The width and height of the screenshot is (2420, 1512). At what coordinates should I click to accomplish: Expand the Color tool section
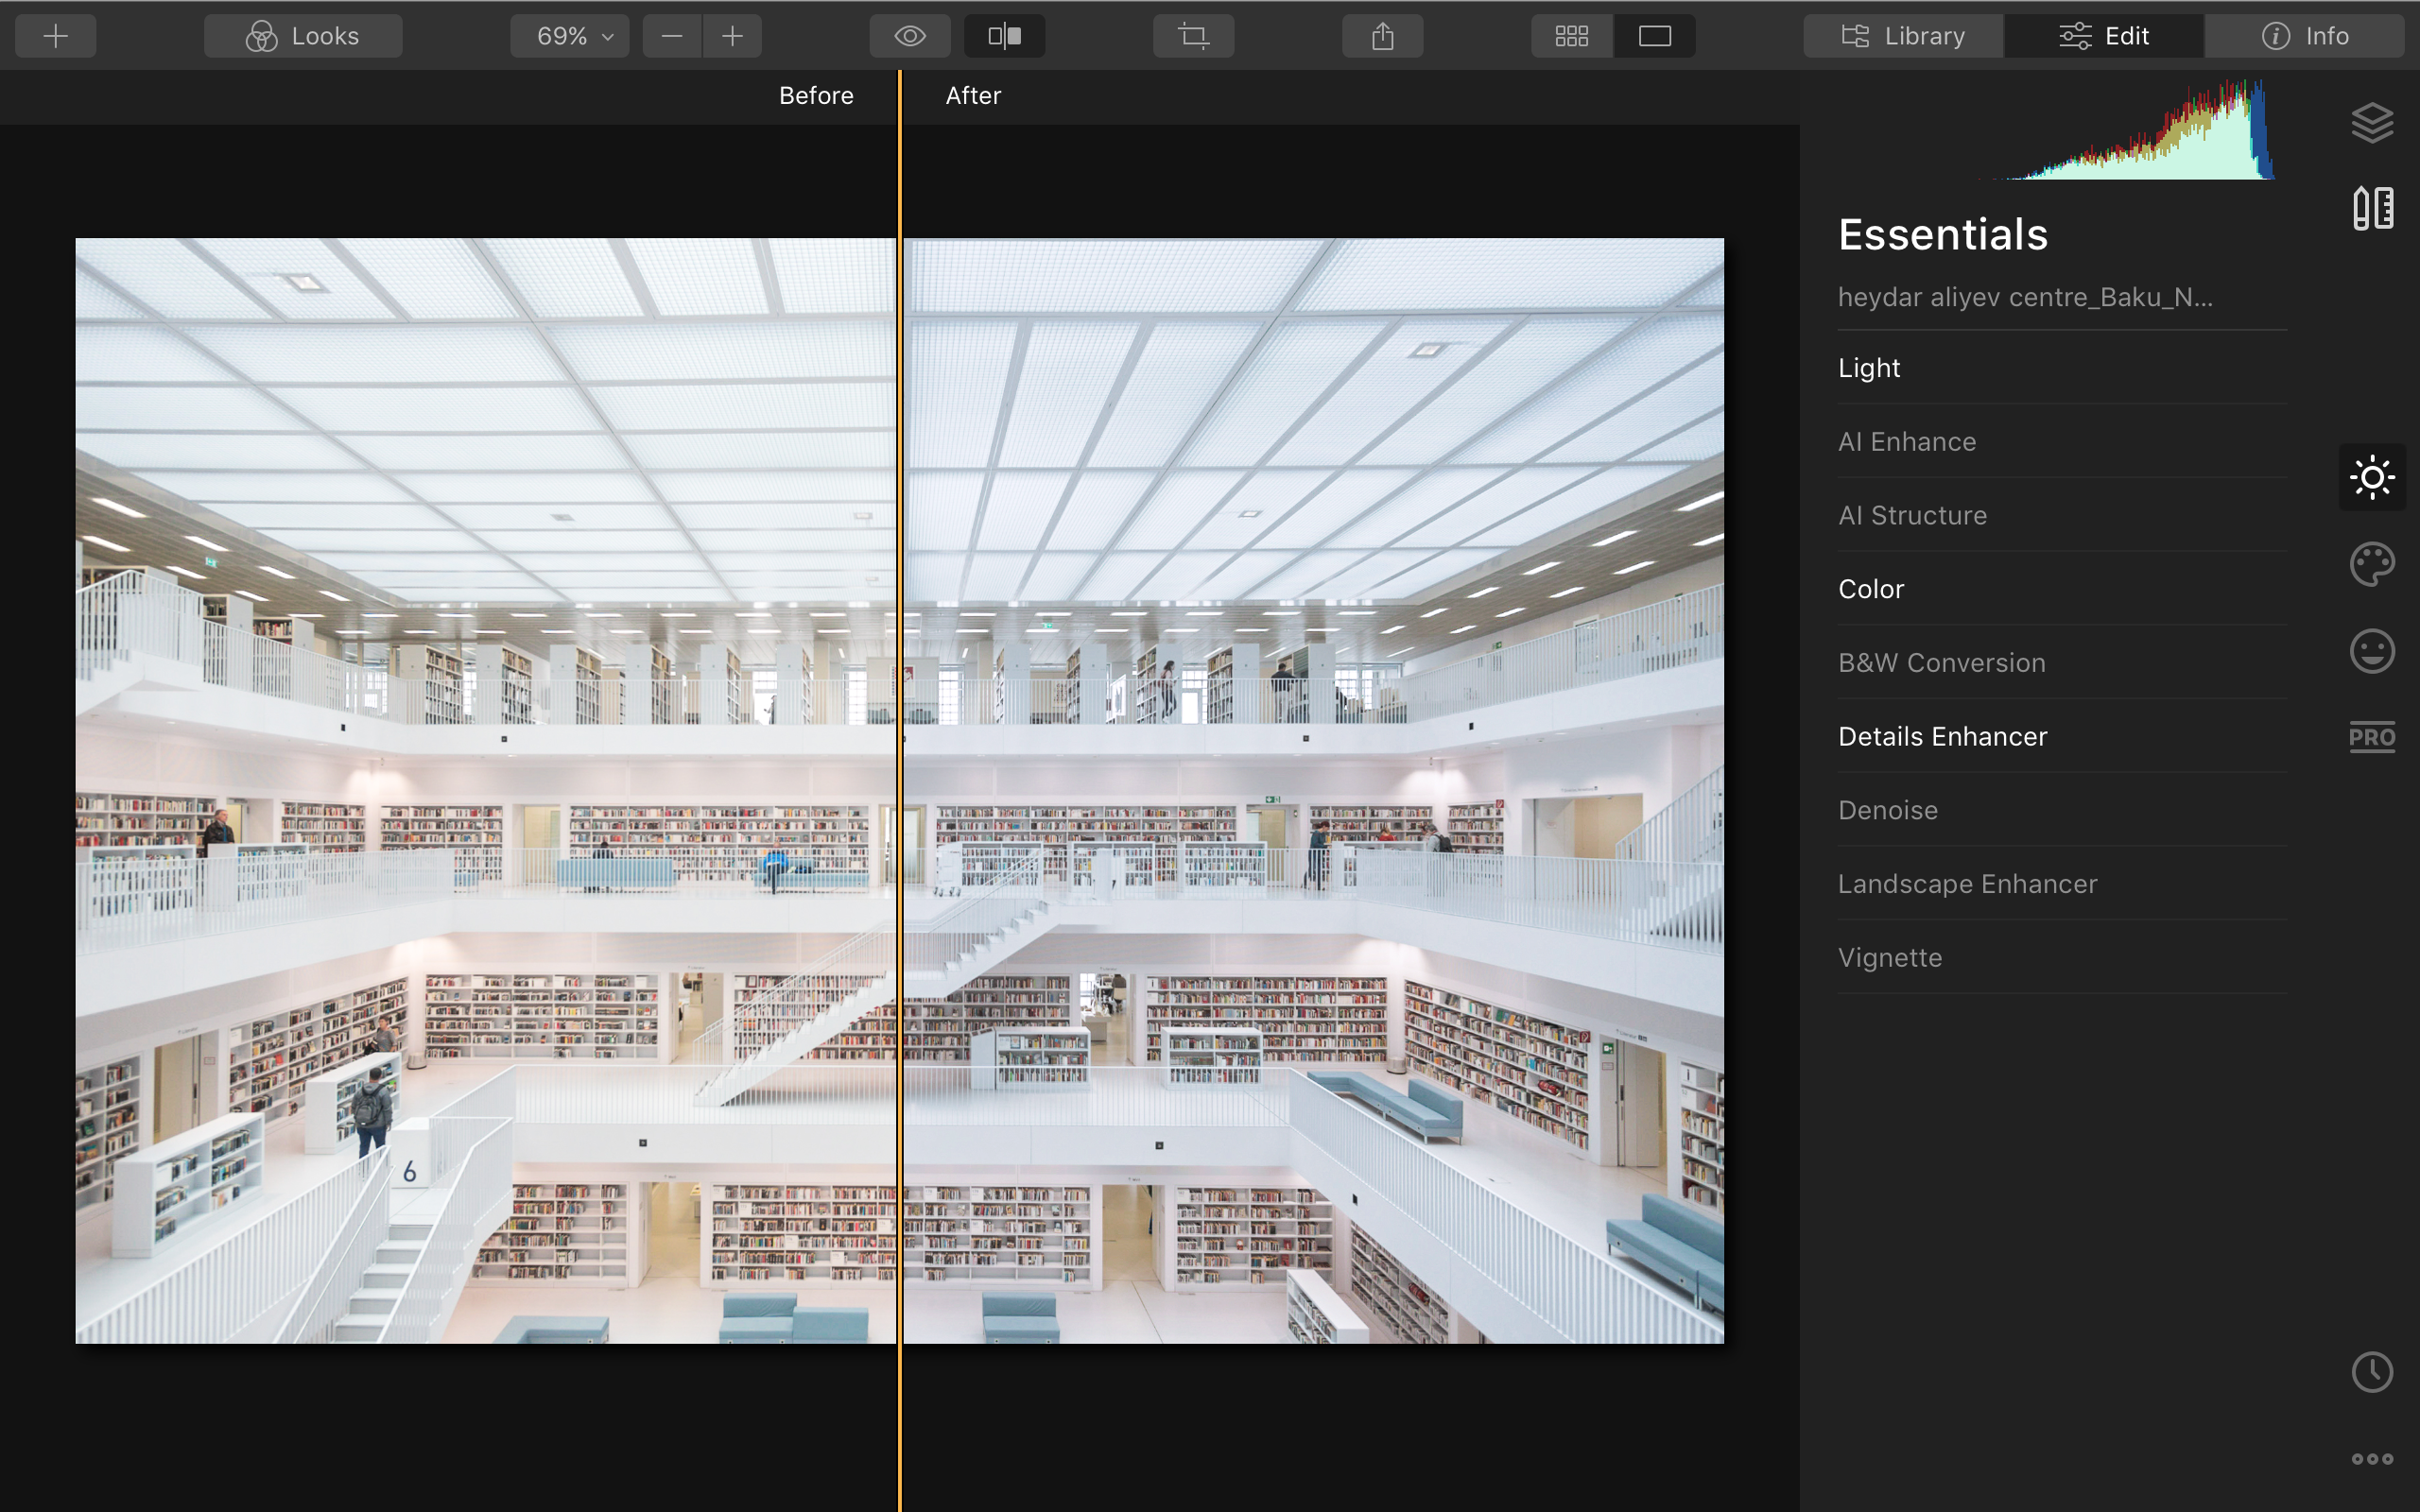click(x=1870, y=589)
